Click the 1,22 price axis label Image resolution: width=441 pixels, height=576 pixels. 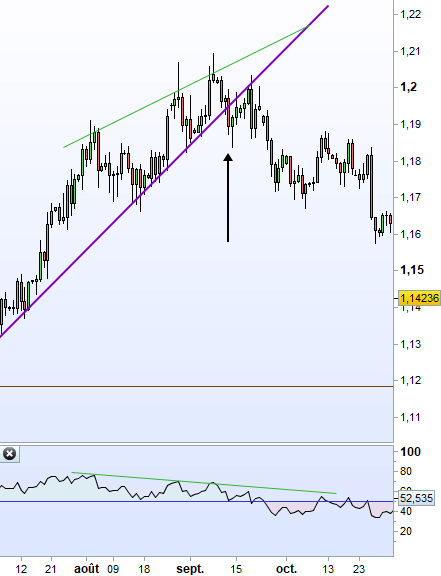pos(410,14)
